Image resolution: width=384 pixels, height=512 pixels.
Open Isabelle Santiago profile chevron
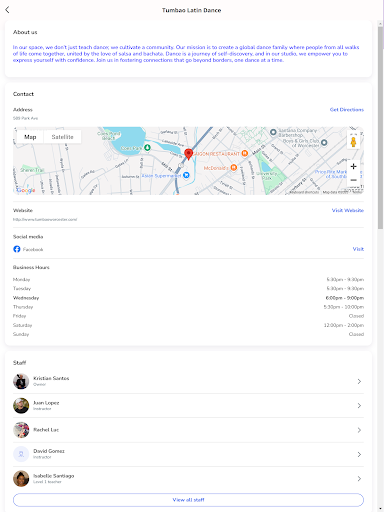[x=359, y=479]
